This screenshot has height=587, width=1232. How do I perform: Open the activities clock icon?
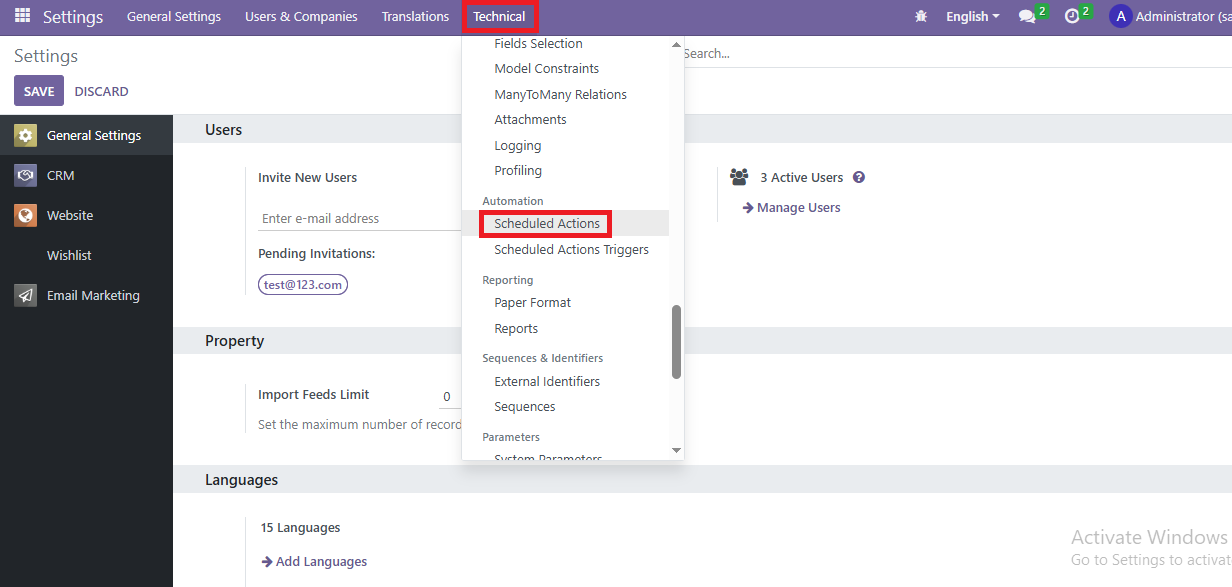[x=1072, y=17]
